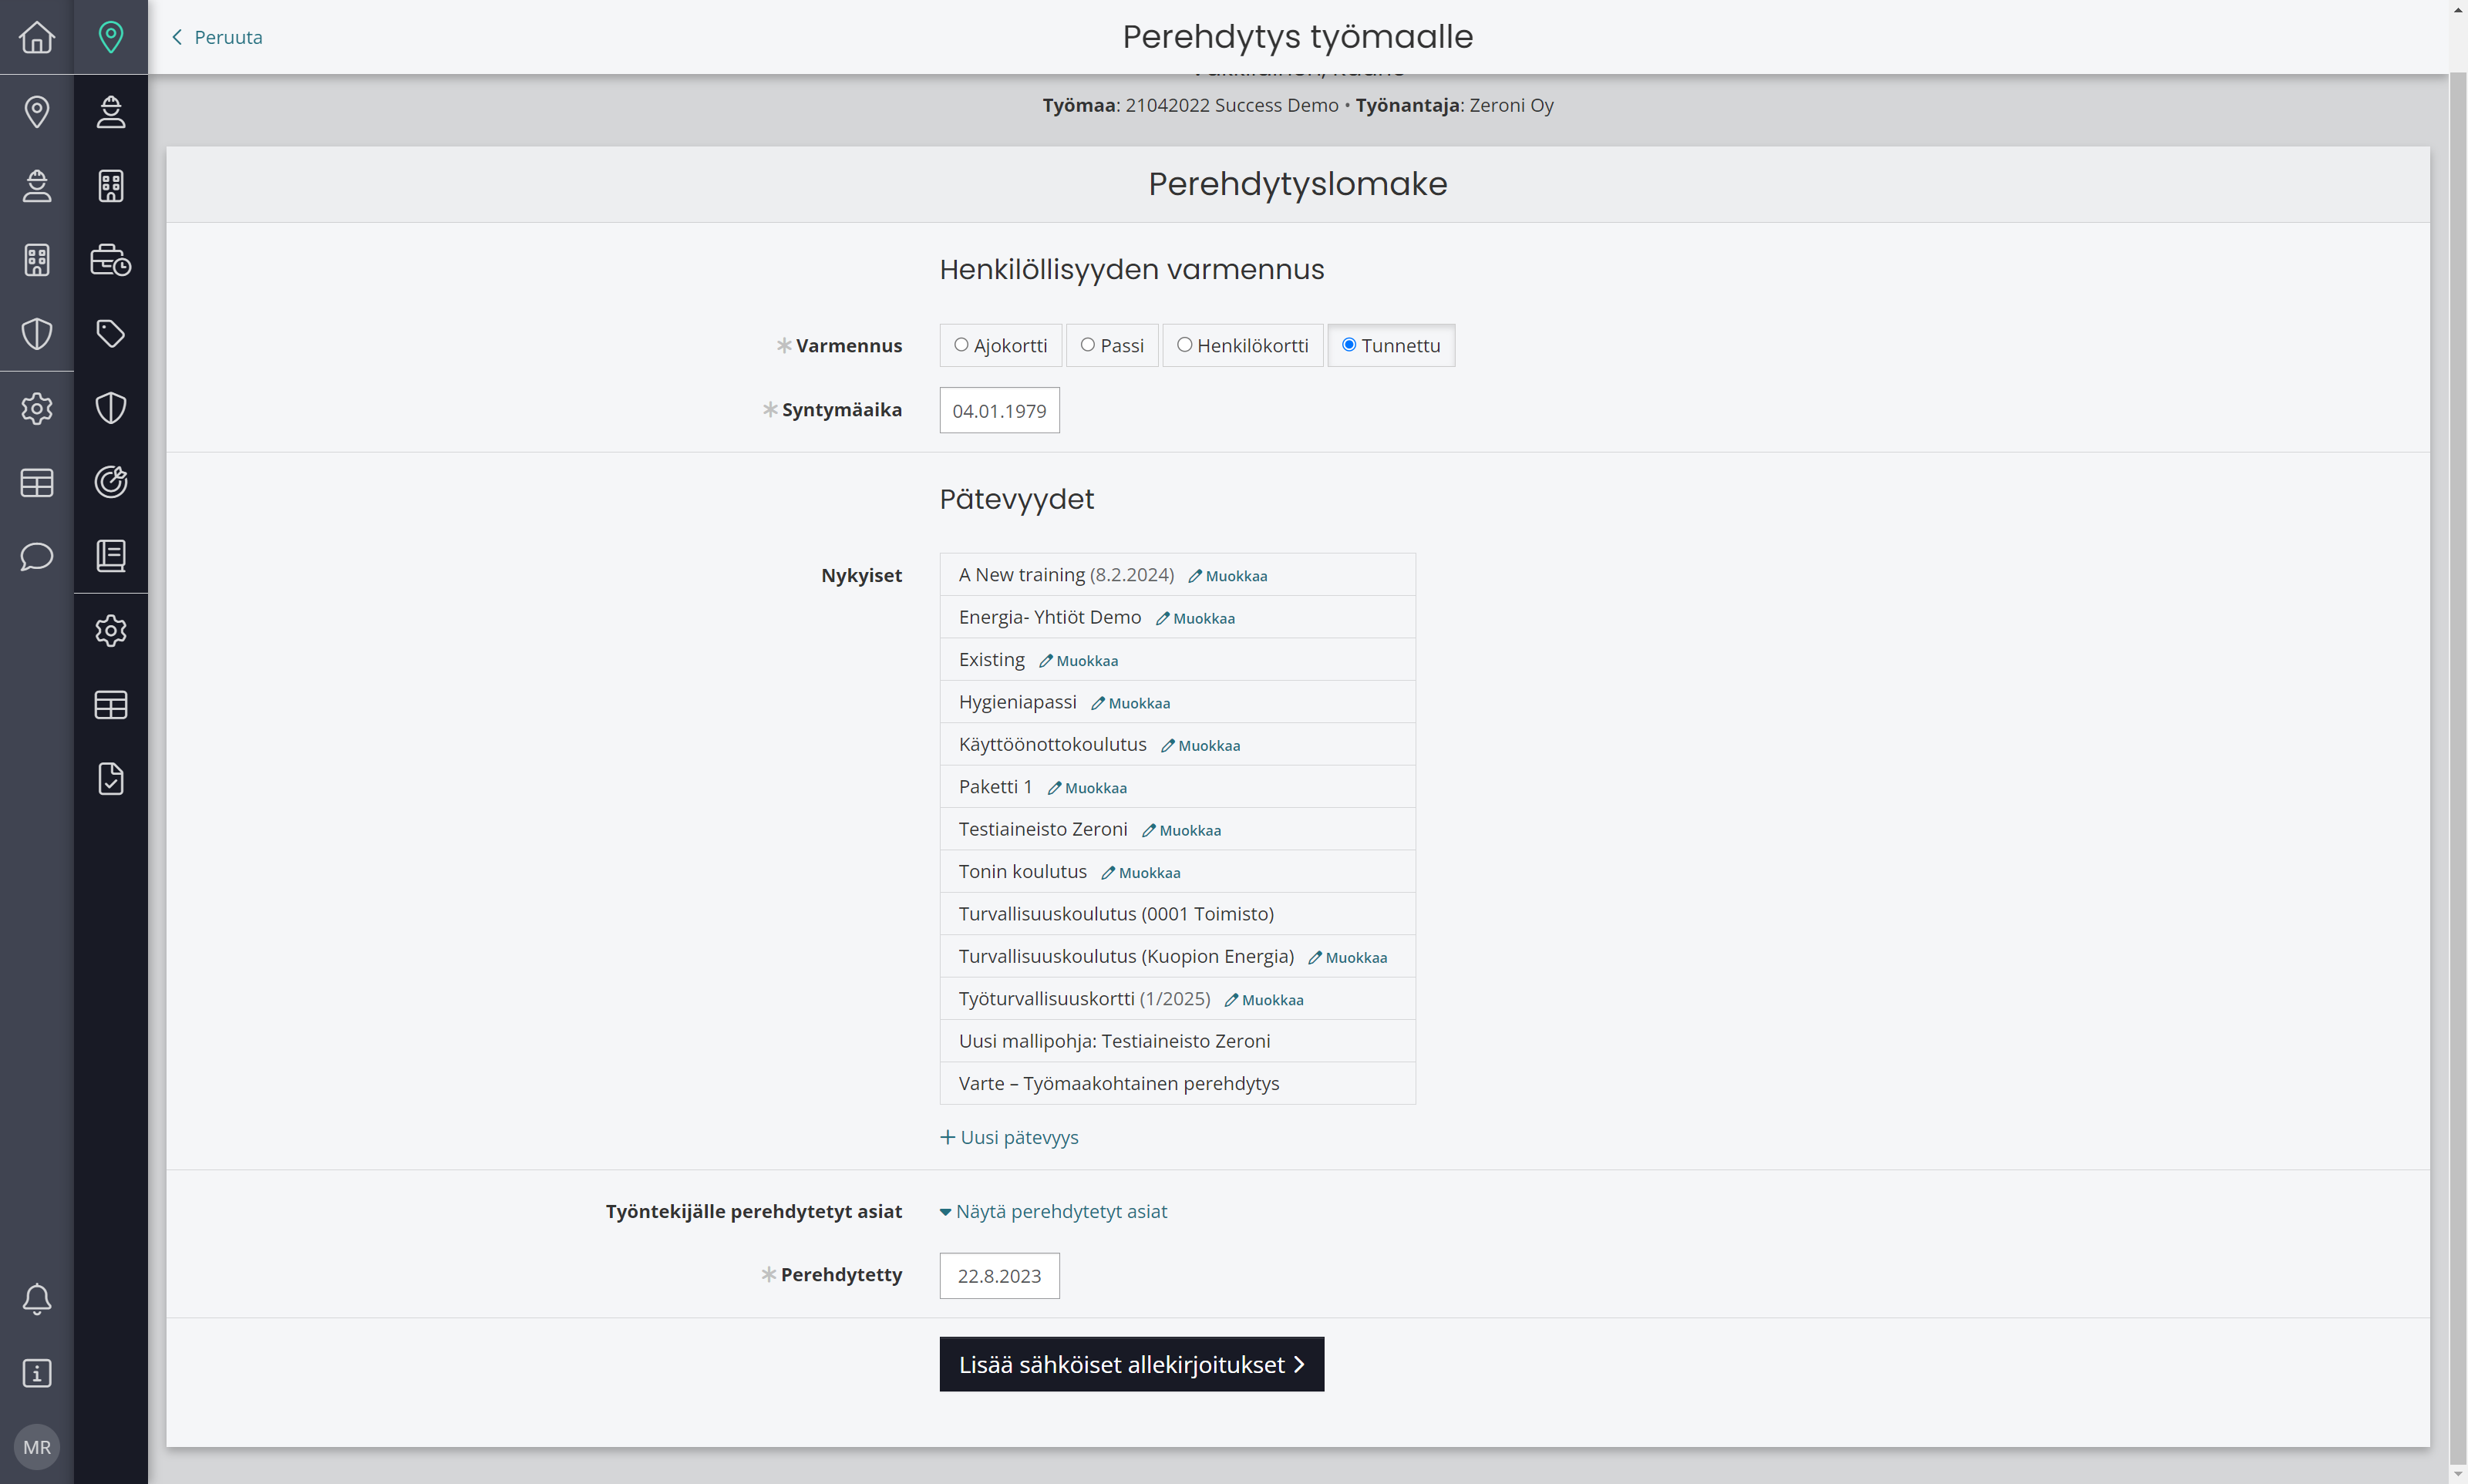
Task: Edit Turvallisuuskoulutus (Kuopion Energia) via Muokkaa
Action: click(x=1347, y=958)
